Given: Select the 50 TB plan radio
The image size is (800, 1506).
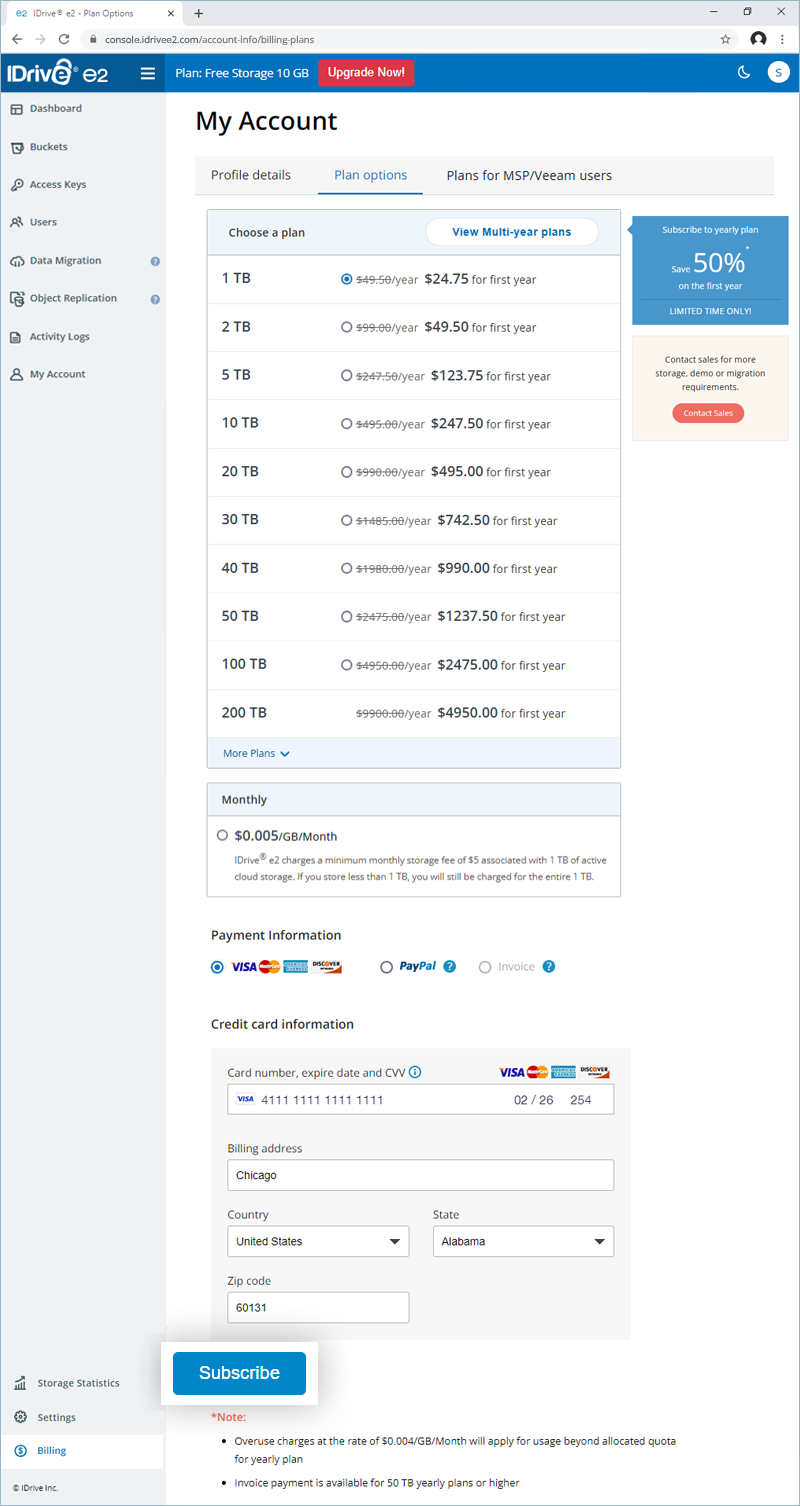Looking at the screenshot, I should point(347,617).
